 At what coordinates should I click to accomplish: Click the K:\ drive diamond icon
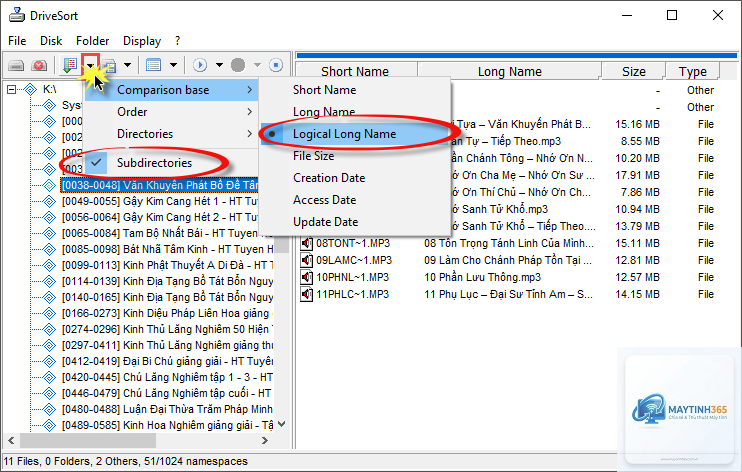click(x=30, y=89)
